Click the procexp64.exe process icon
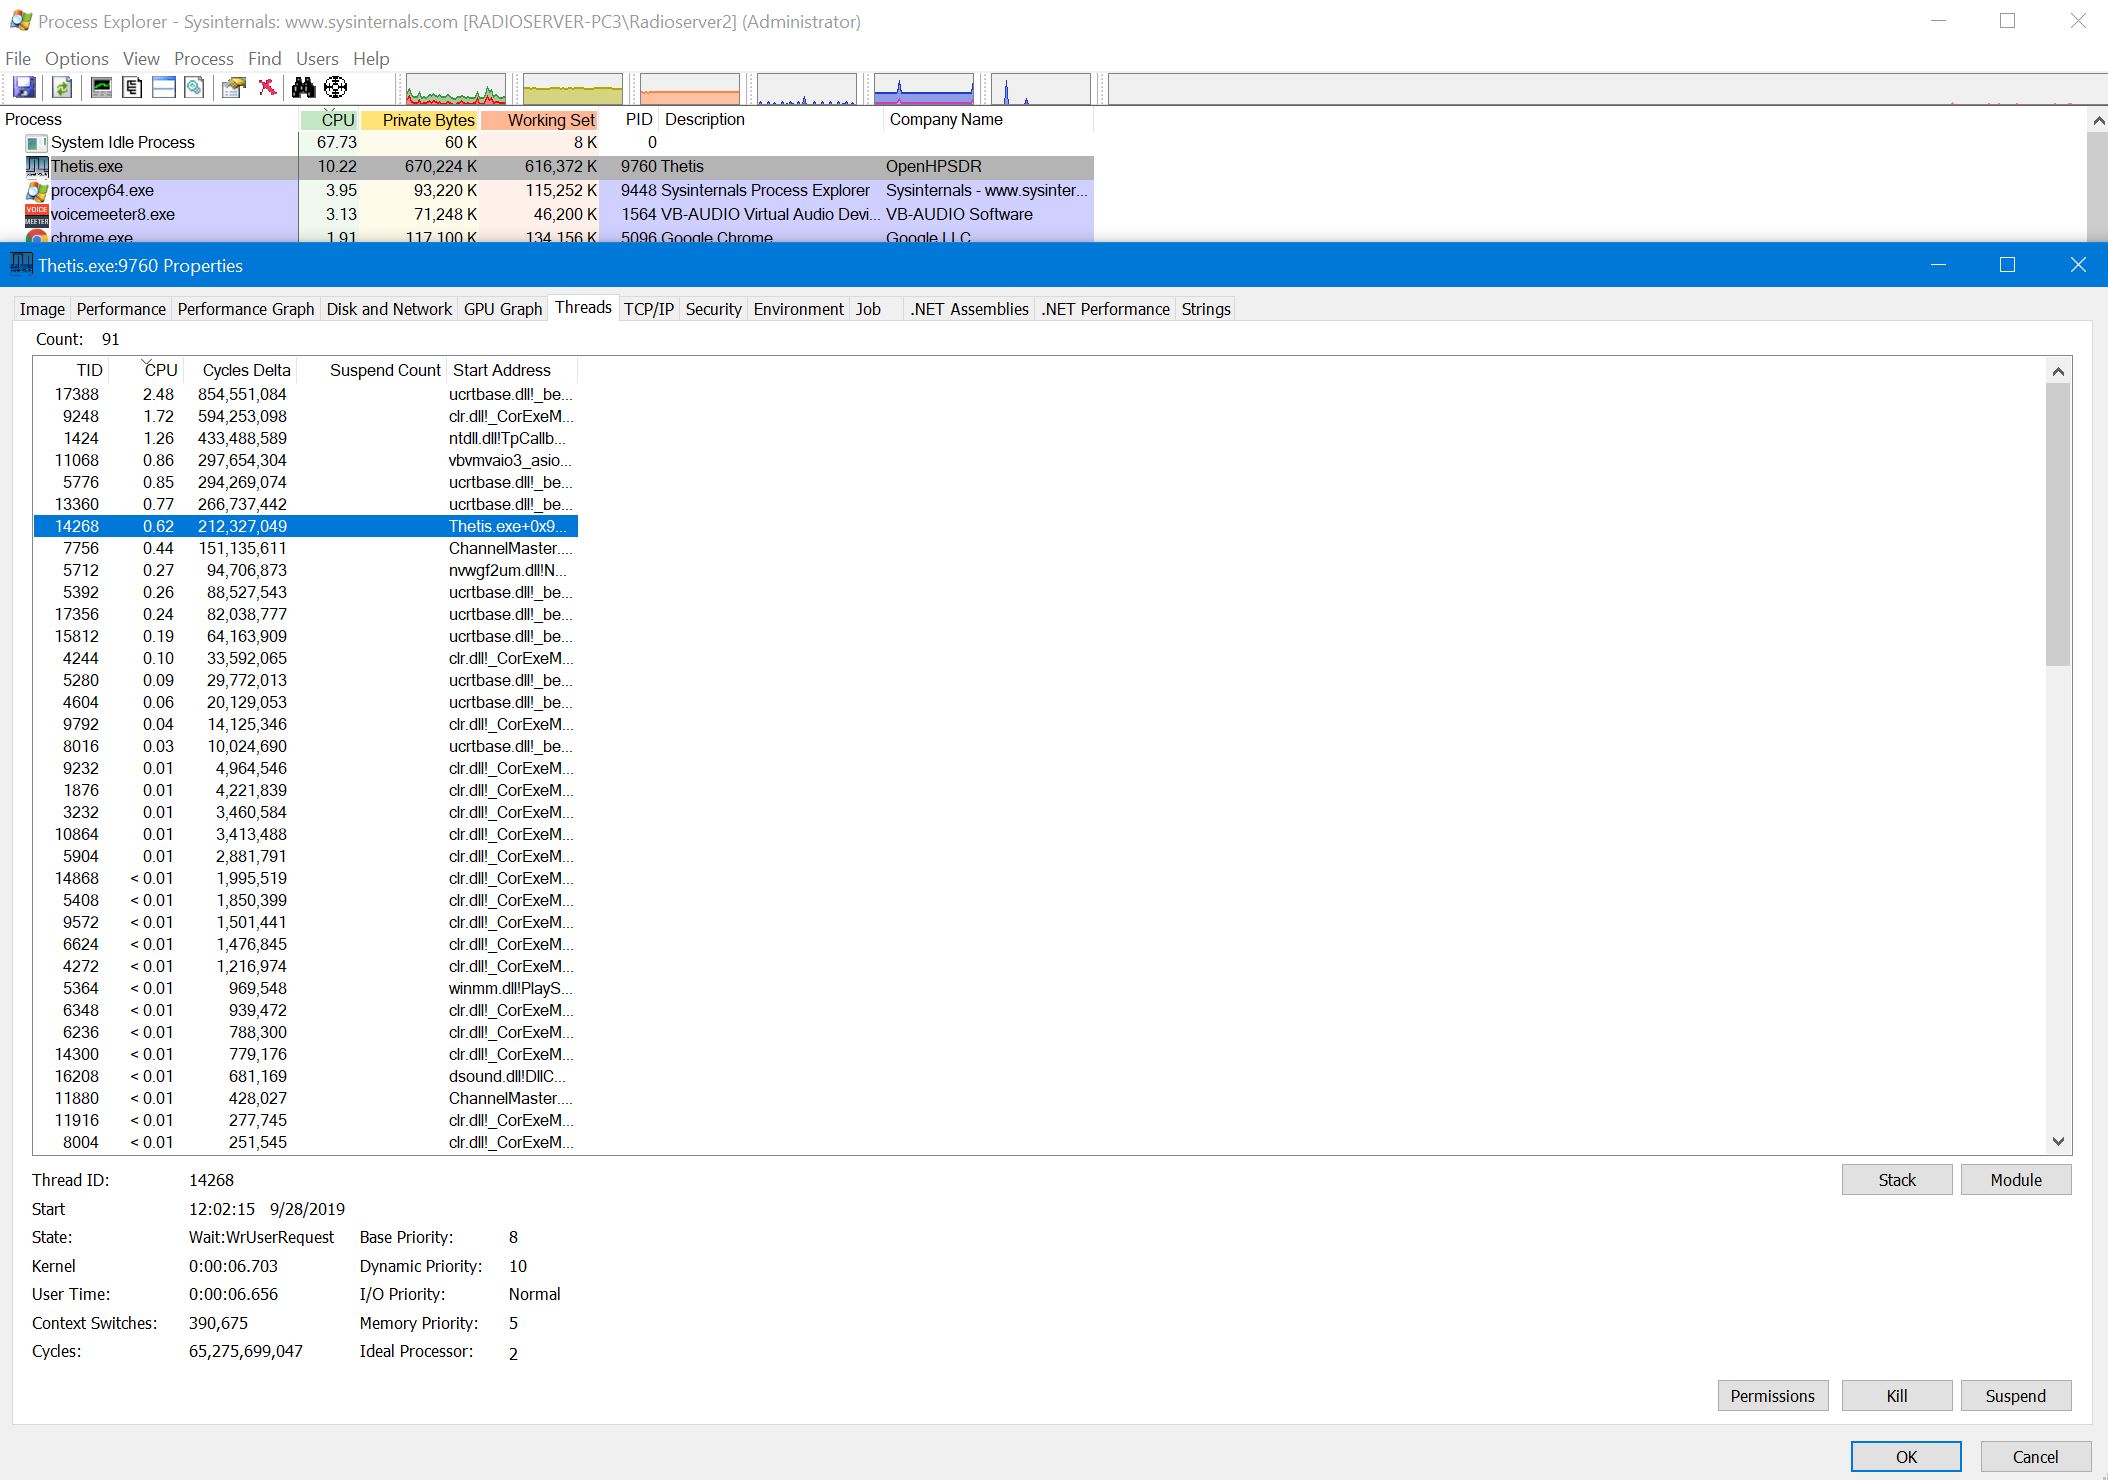 coord(37,190)
